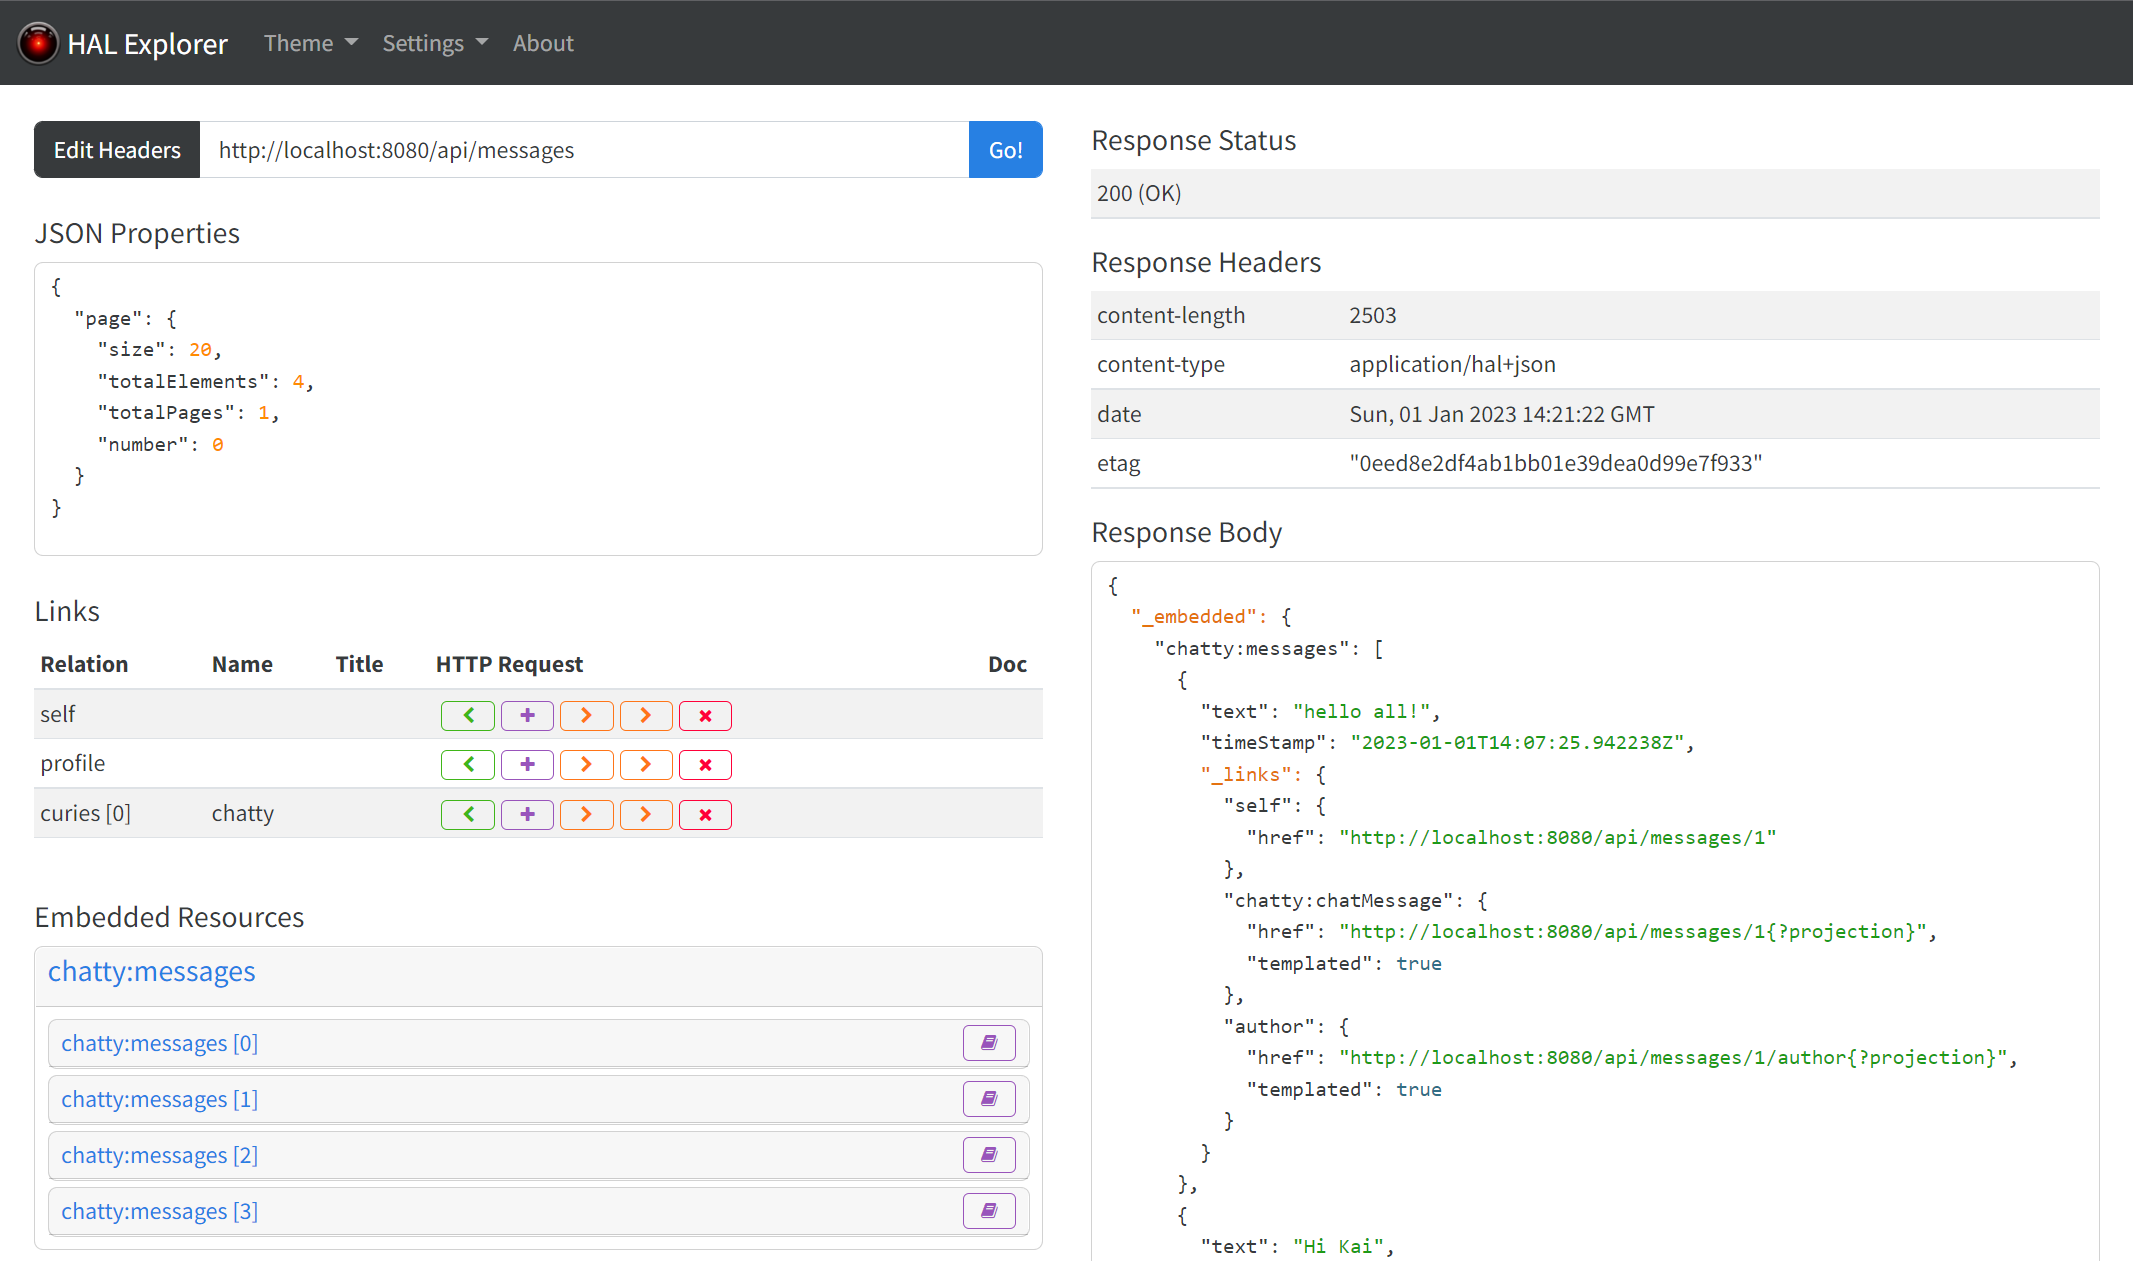Open the Theme dropdown menu

310,43
